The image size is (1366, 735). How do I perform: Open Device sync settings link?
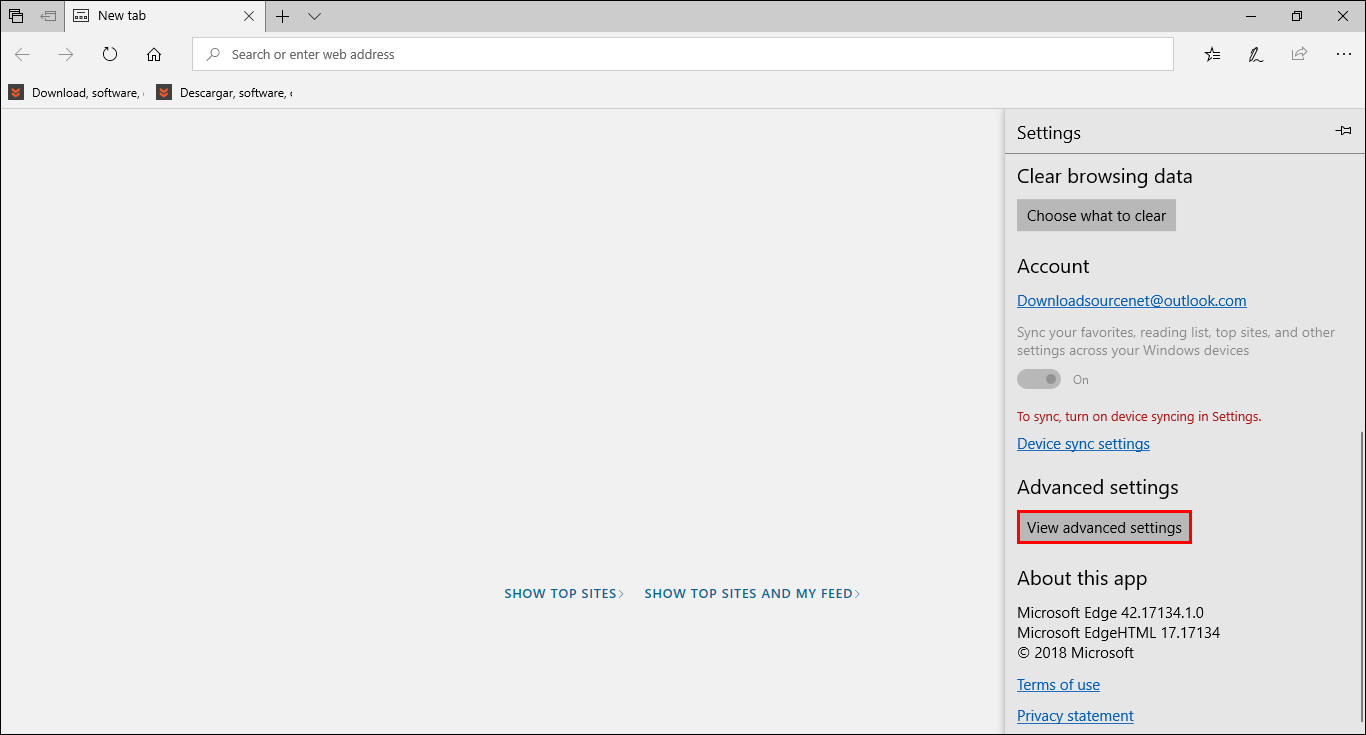pos(1083,443)
